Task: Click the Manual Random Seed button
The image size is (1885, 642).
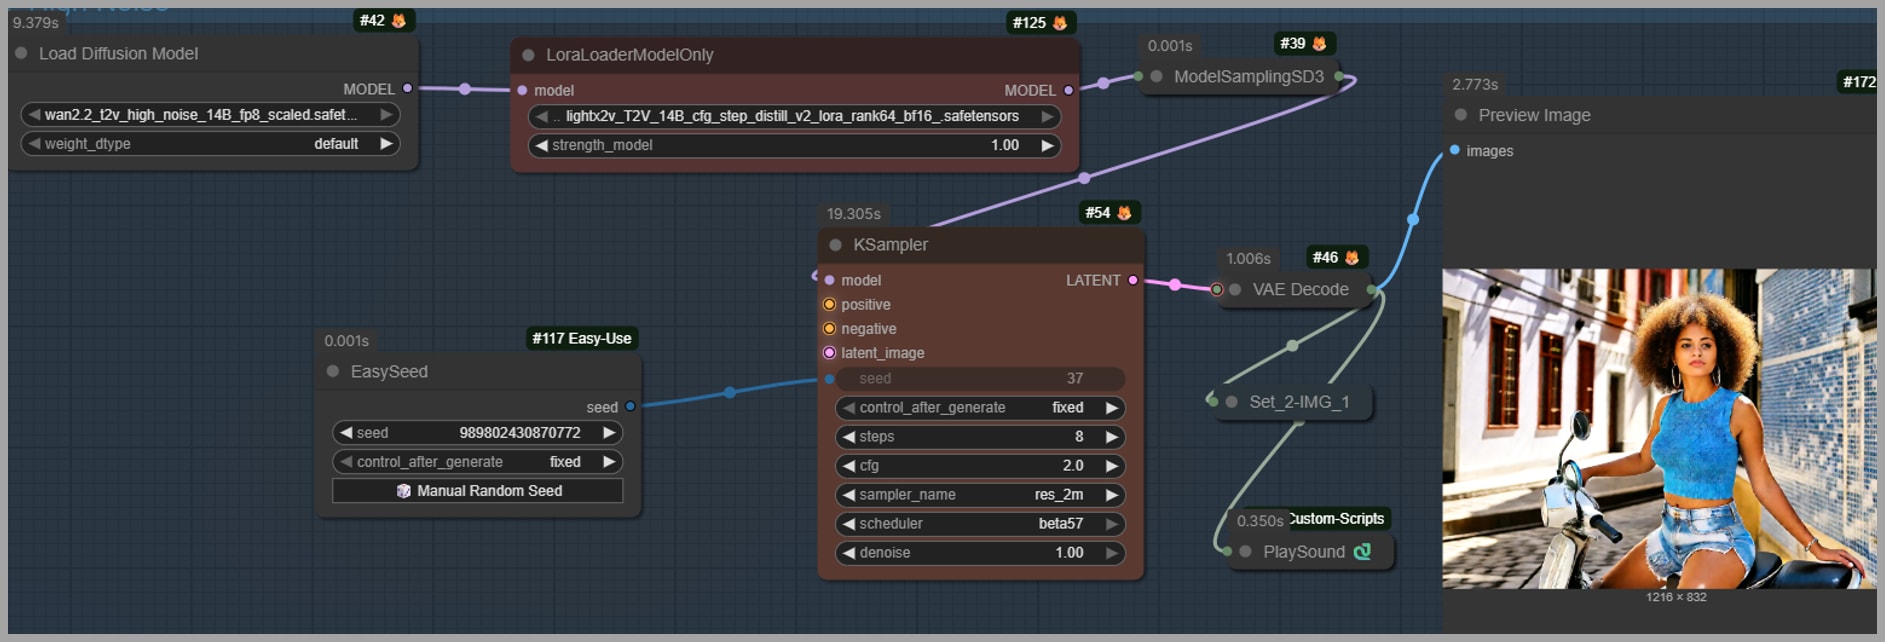Action: point(478,491)
